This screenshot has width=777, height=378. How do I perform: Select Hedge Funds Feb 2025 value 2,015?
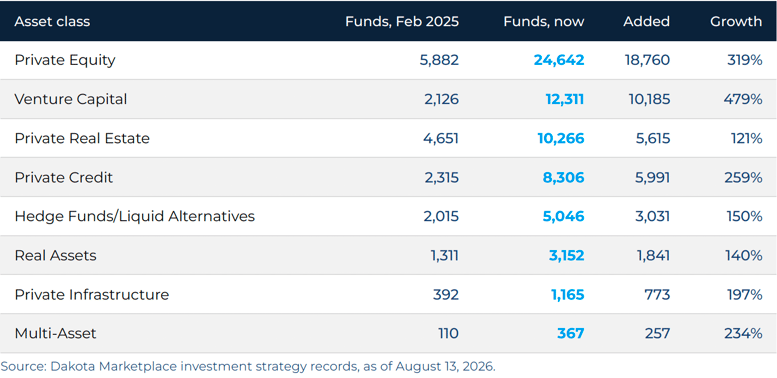[442, 216]
